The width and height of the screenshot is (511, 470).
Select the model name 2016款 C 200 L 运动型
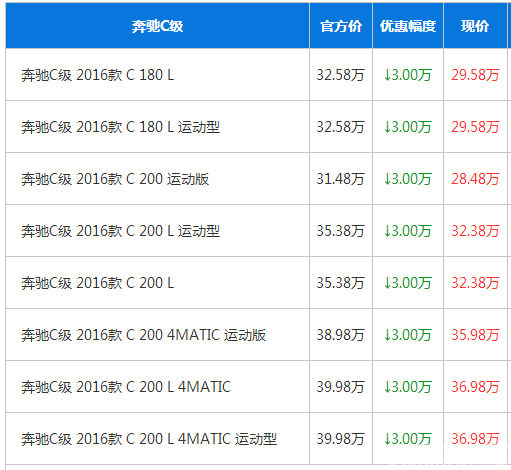148,231
